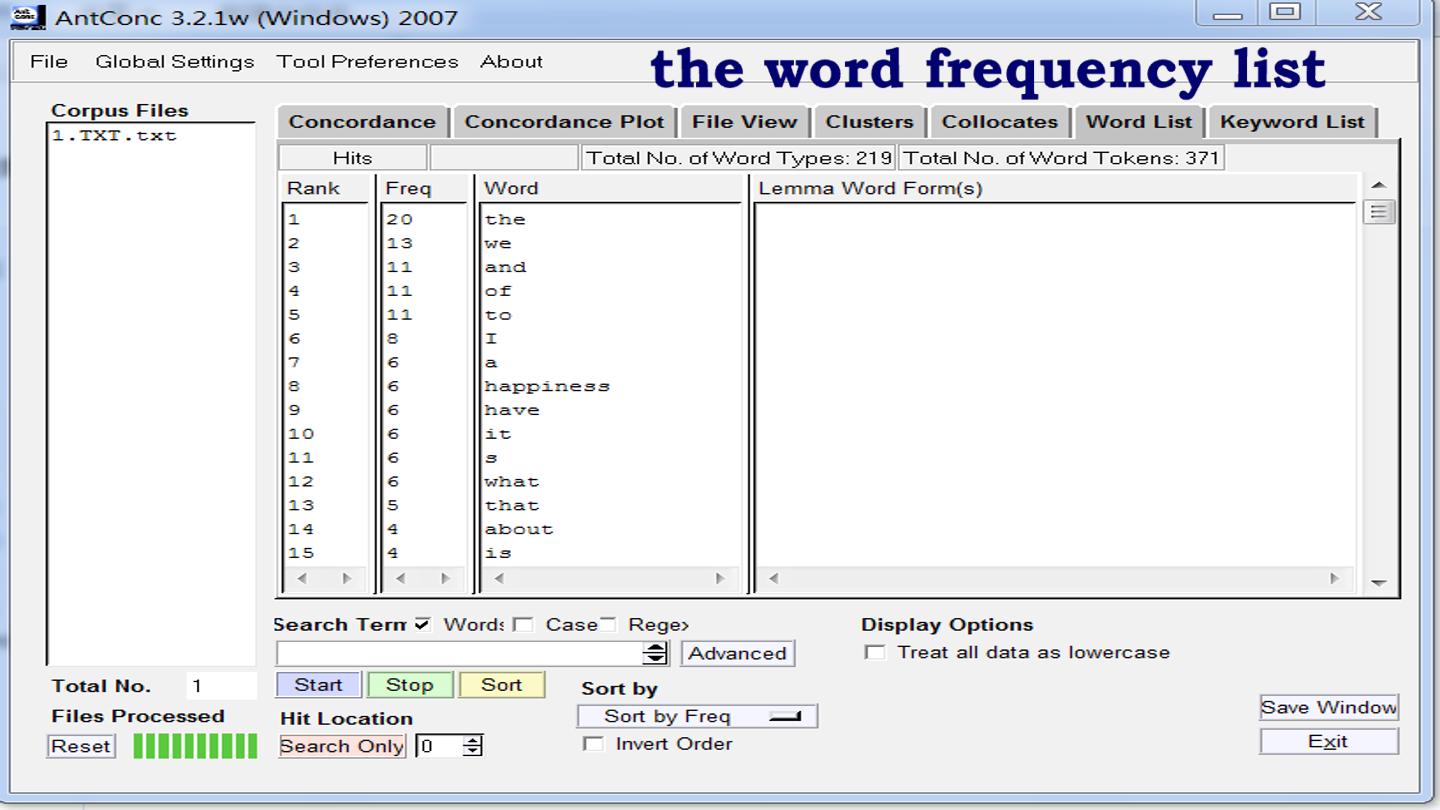Open the File menu
Viewport: 1440px width, 810px height.
[x=49, y=61]
